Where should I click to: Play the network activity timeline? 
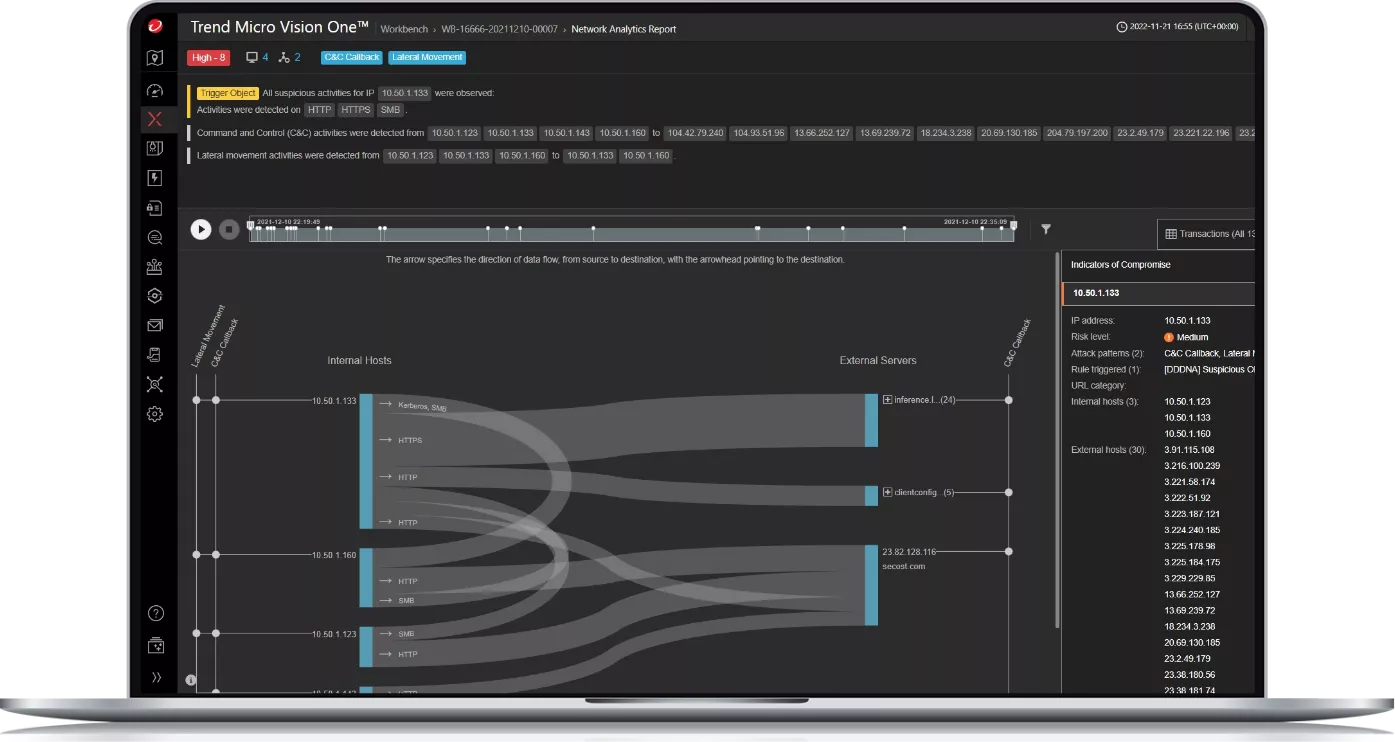click(201, 229)
